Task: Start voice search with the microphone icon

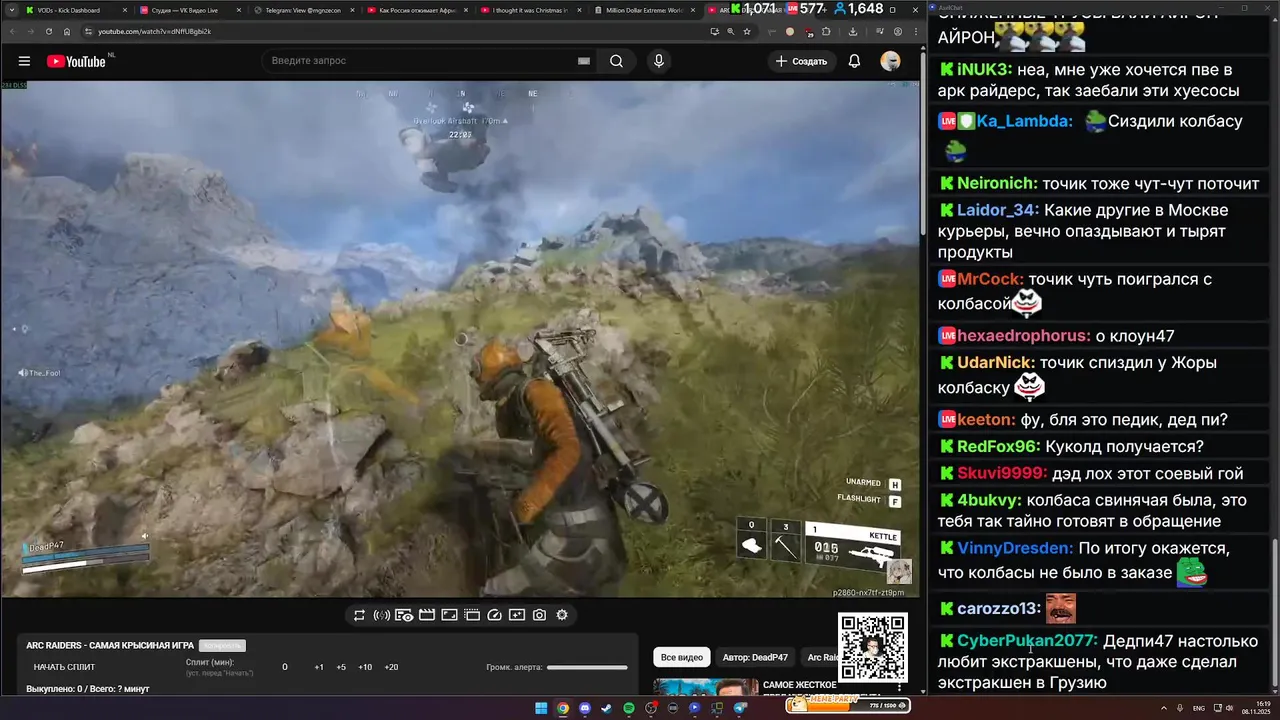Action: point(659,61)
